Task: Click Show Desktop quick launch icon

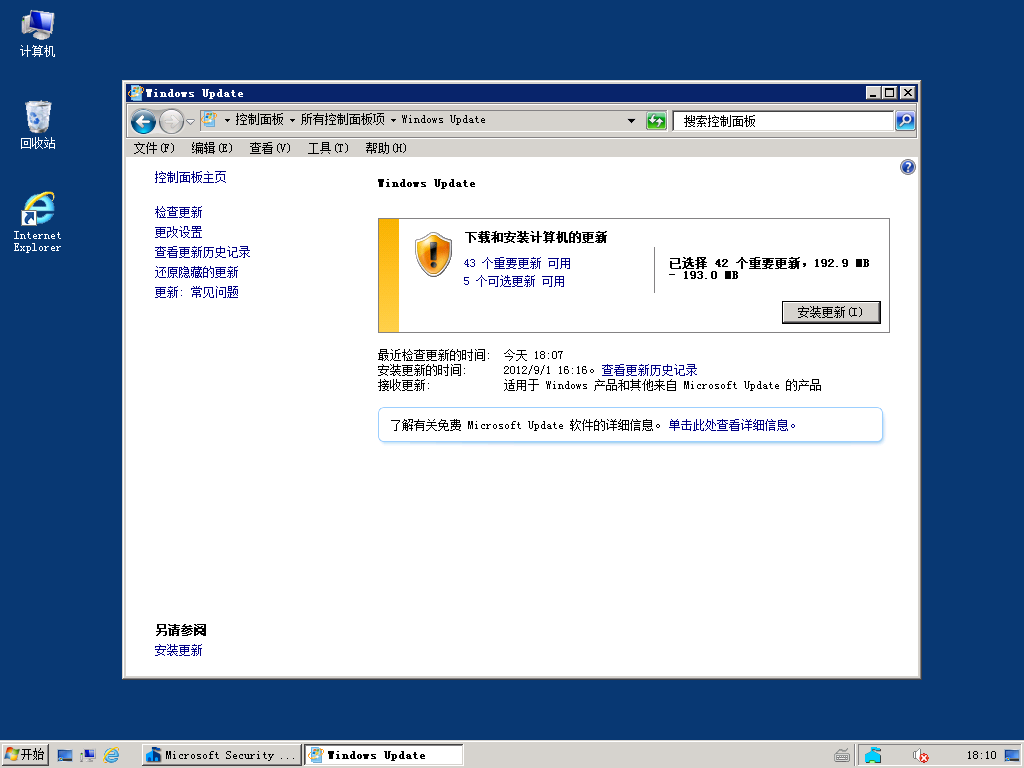Action: (65, 756)
